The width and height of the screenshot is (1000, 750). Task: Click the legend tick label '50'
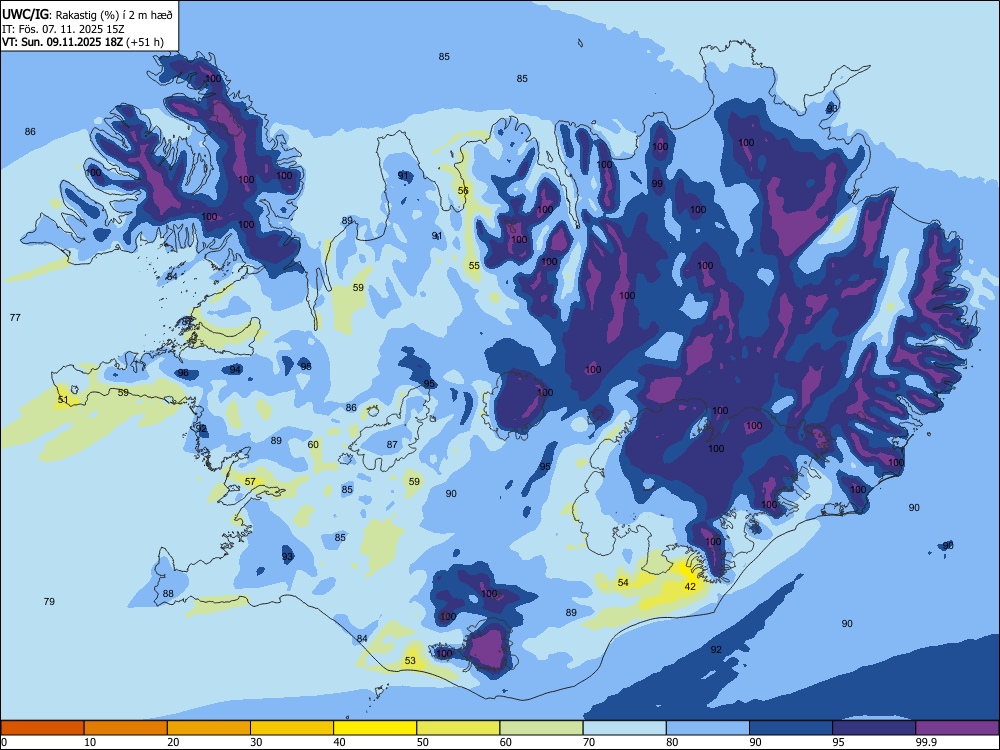[423, 742]
